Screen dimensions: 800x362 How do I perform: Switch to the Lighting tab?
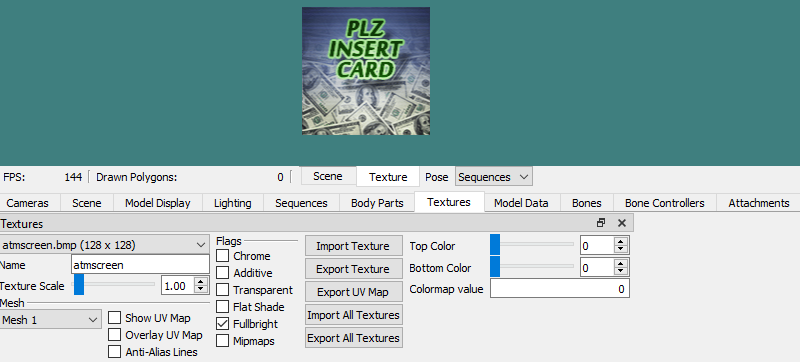click(x=233, y=203)
